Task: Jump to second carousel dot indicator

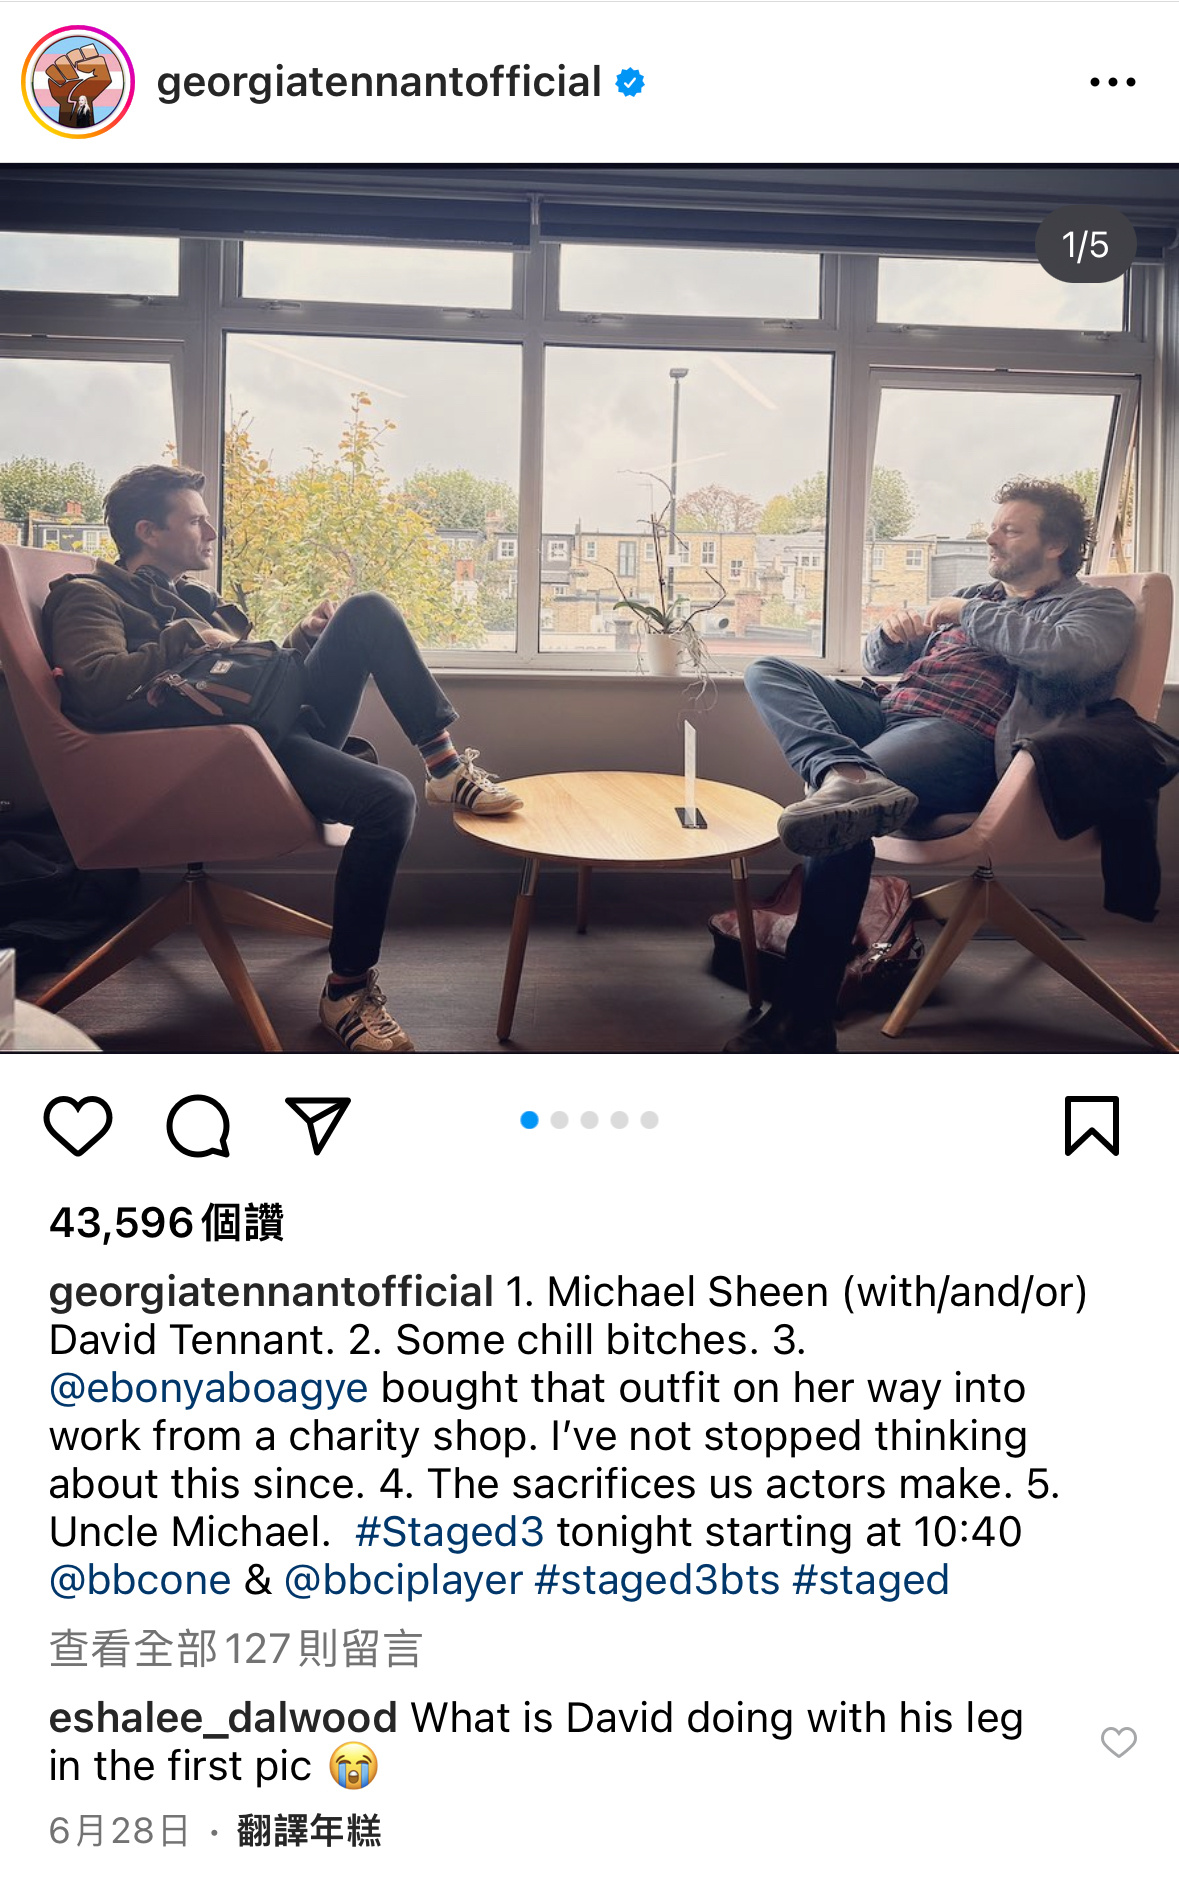Action: [x=560, y=1120]
